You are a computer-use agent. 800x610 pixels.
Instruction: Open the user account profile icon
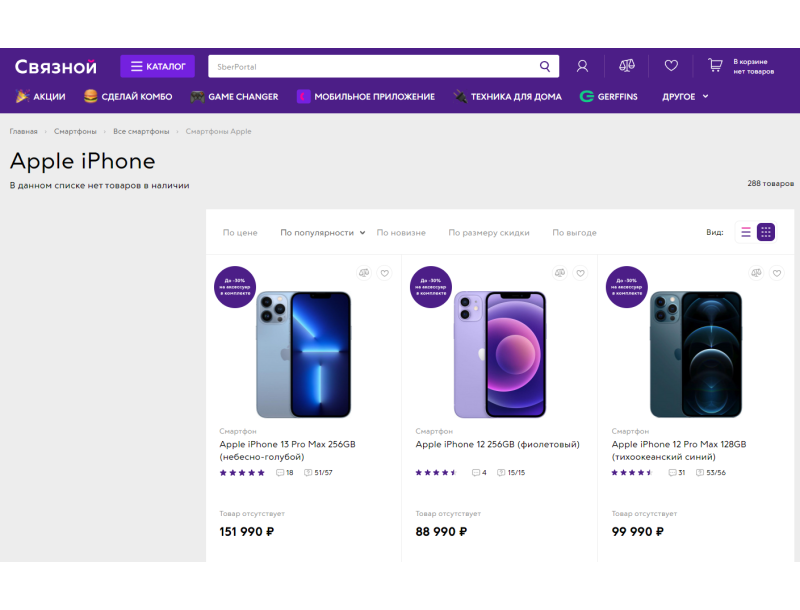pos(582,67)
